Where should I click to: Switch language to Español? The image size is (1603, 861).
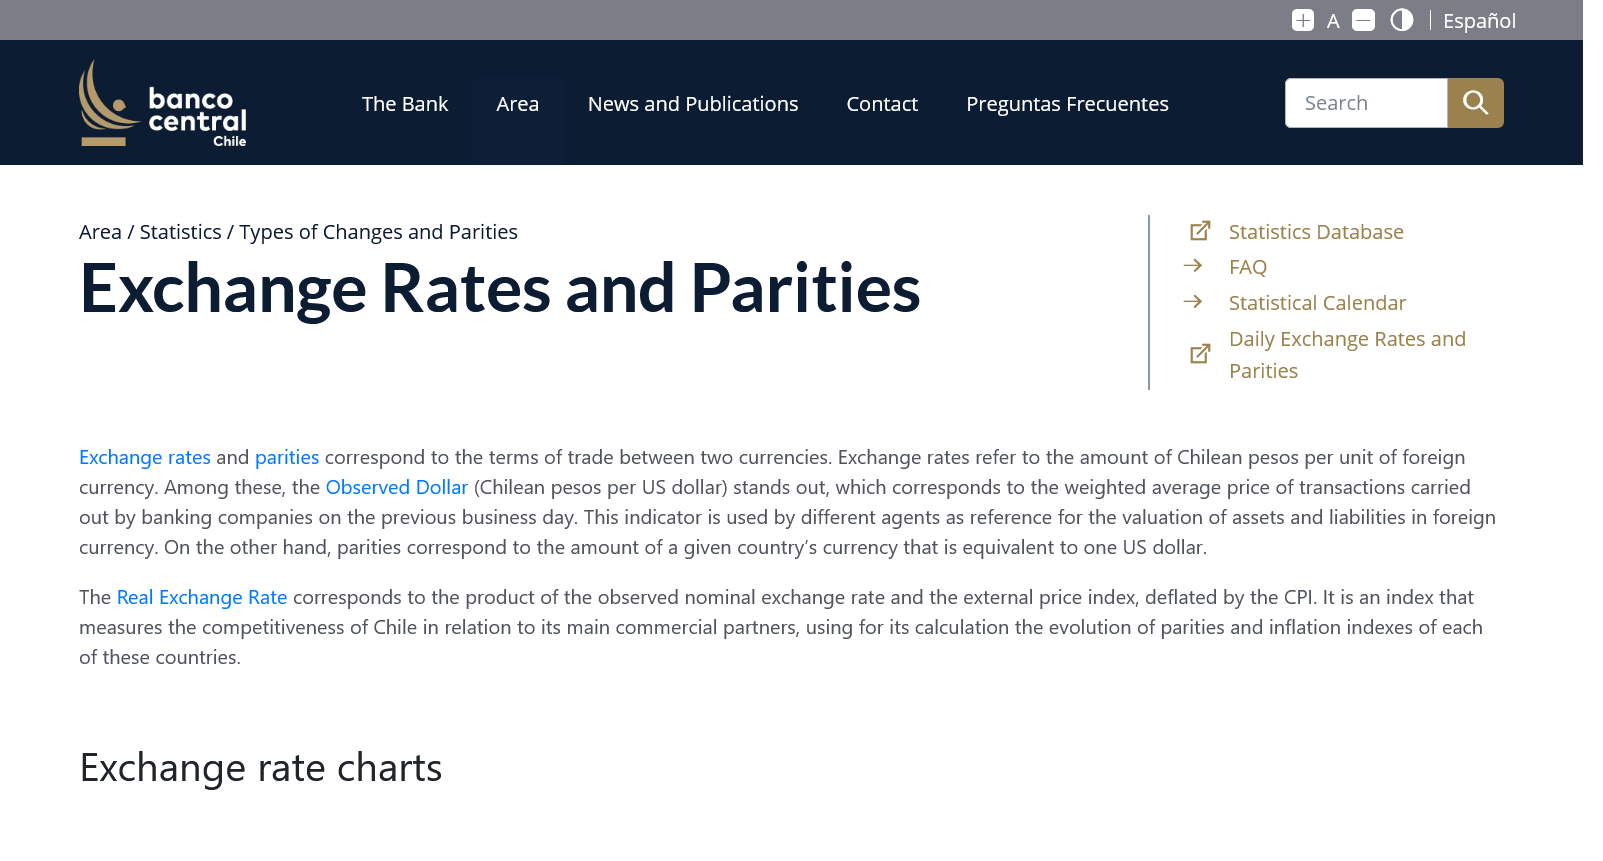point(1479,21)
